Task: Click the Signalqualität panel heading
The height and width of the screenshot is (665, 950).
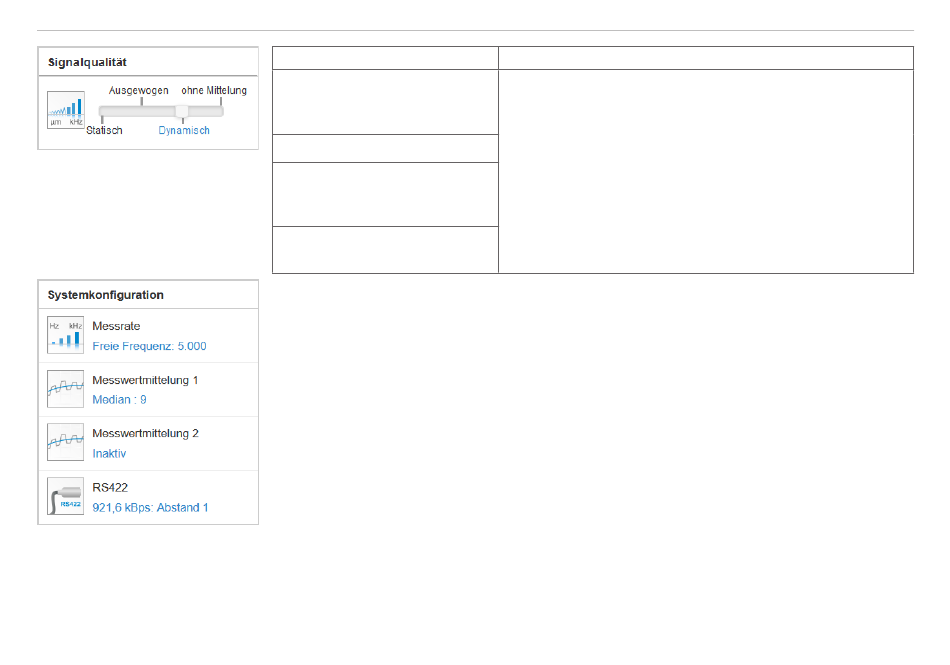Action: tap(87, 62)
